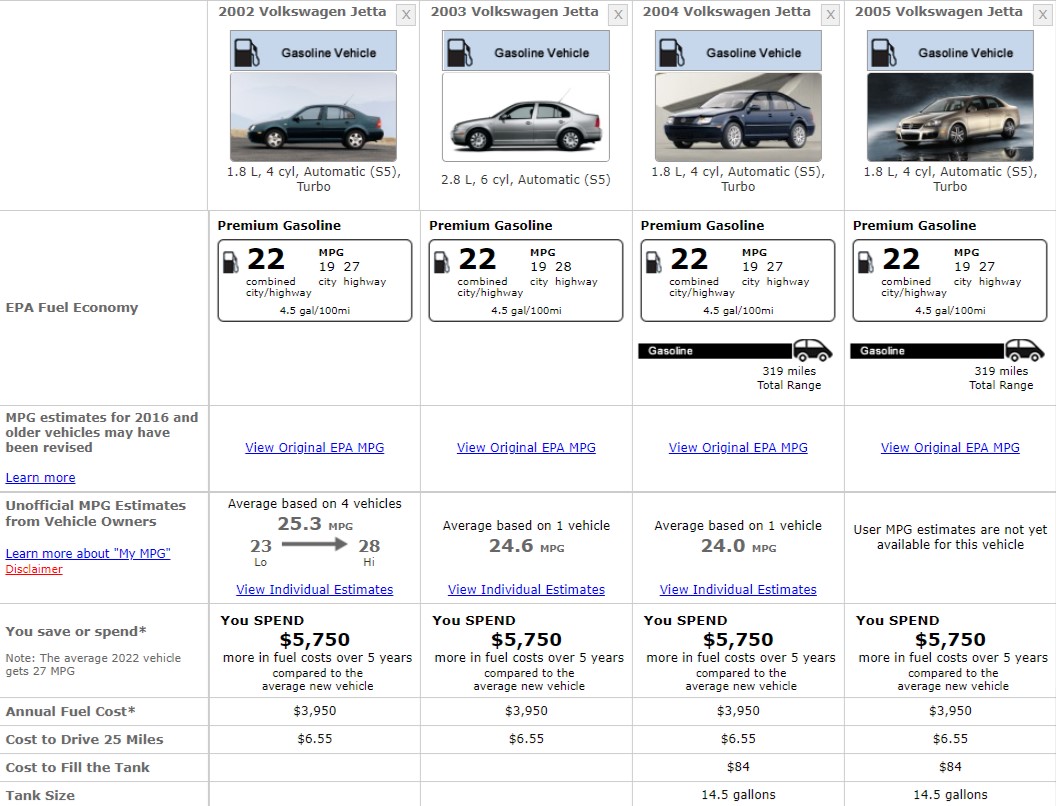Viewport: 1056px width, 806px height.
Task: Click the 2004 Jetta Gasoline range bar
Action: pos(715,351)
